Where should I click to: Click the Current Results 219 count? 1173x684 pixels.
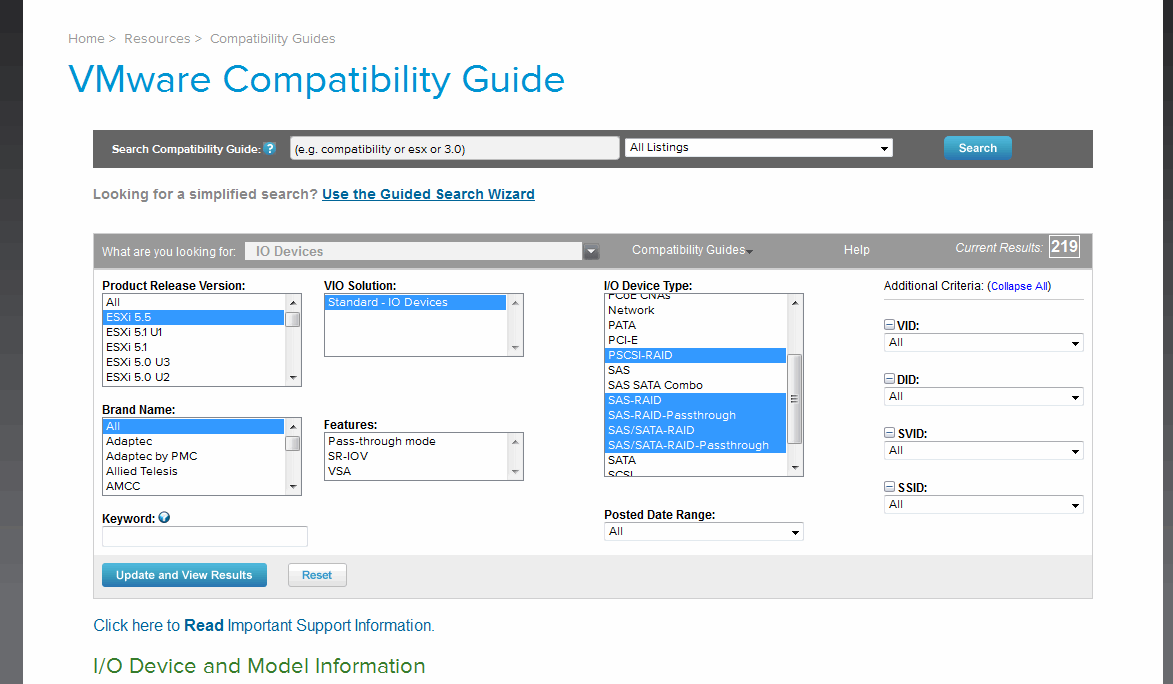click(1064, 246)
